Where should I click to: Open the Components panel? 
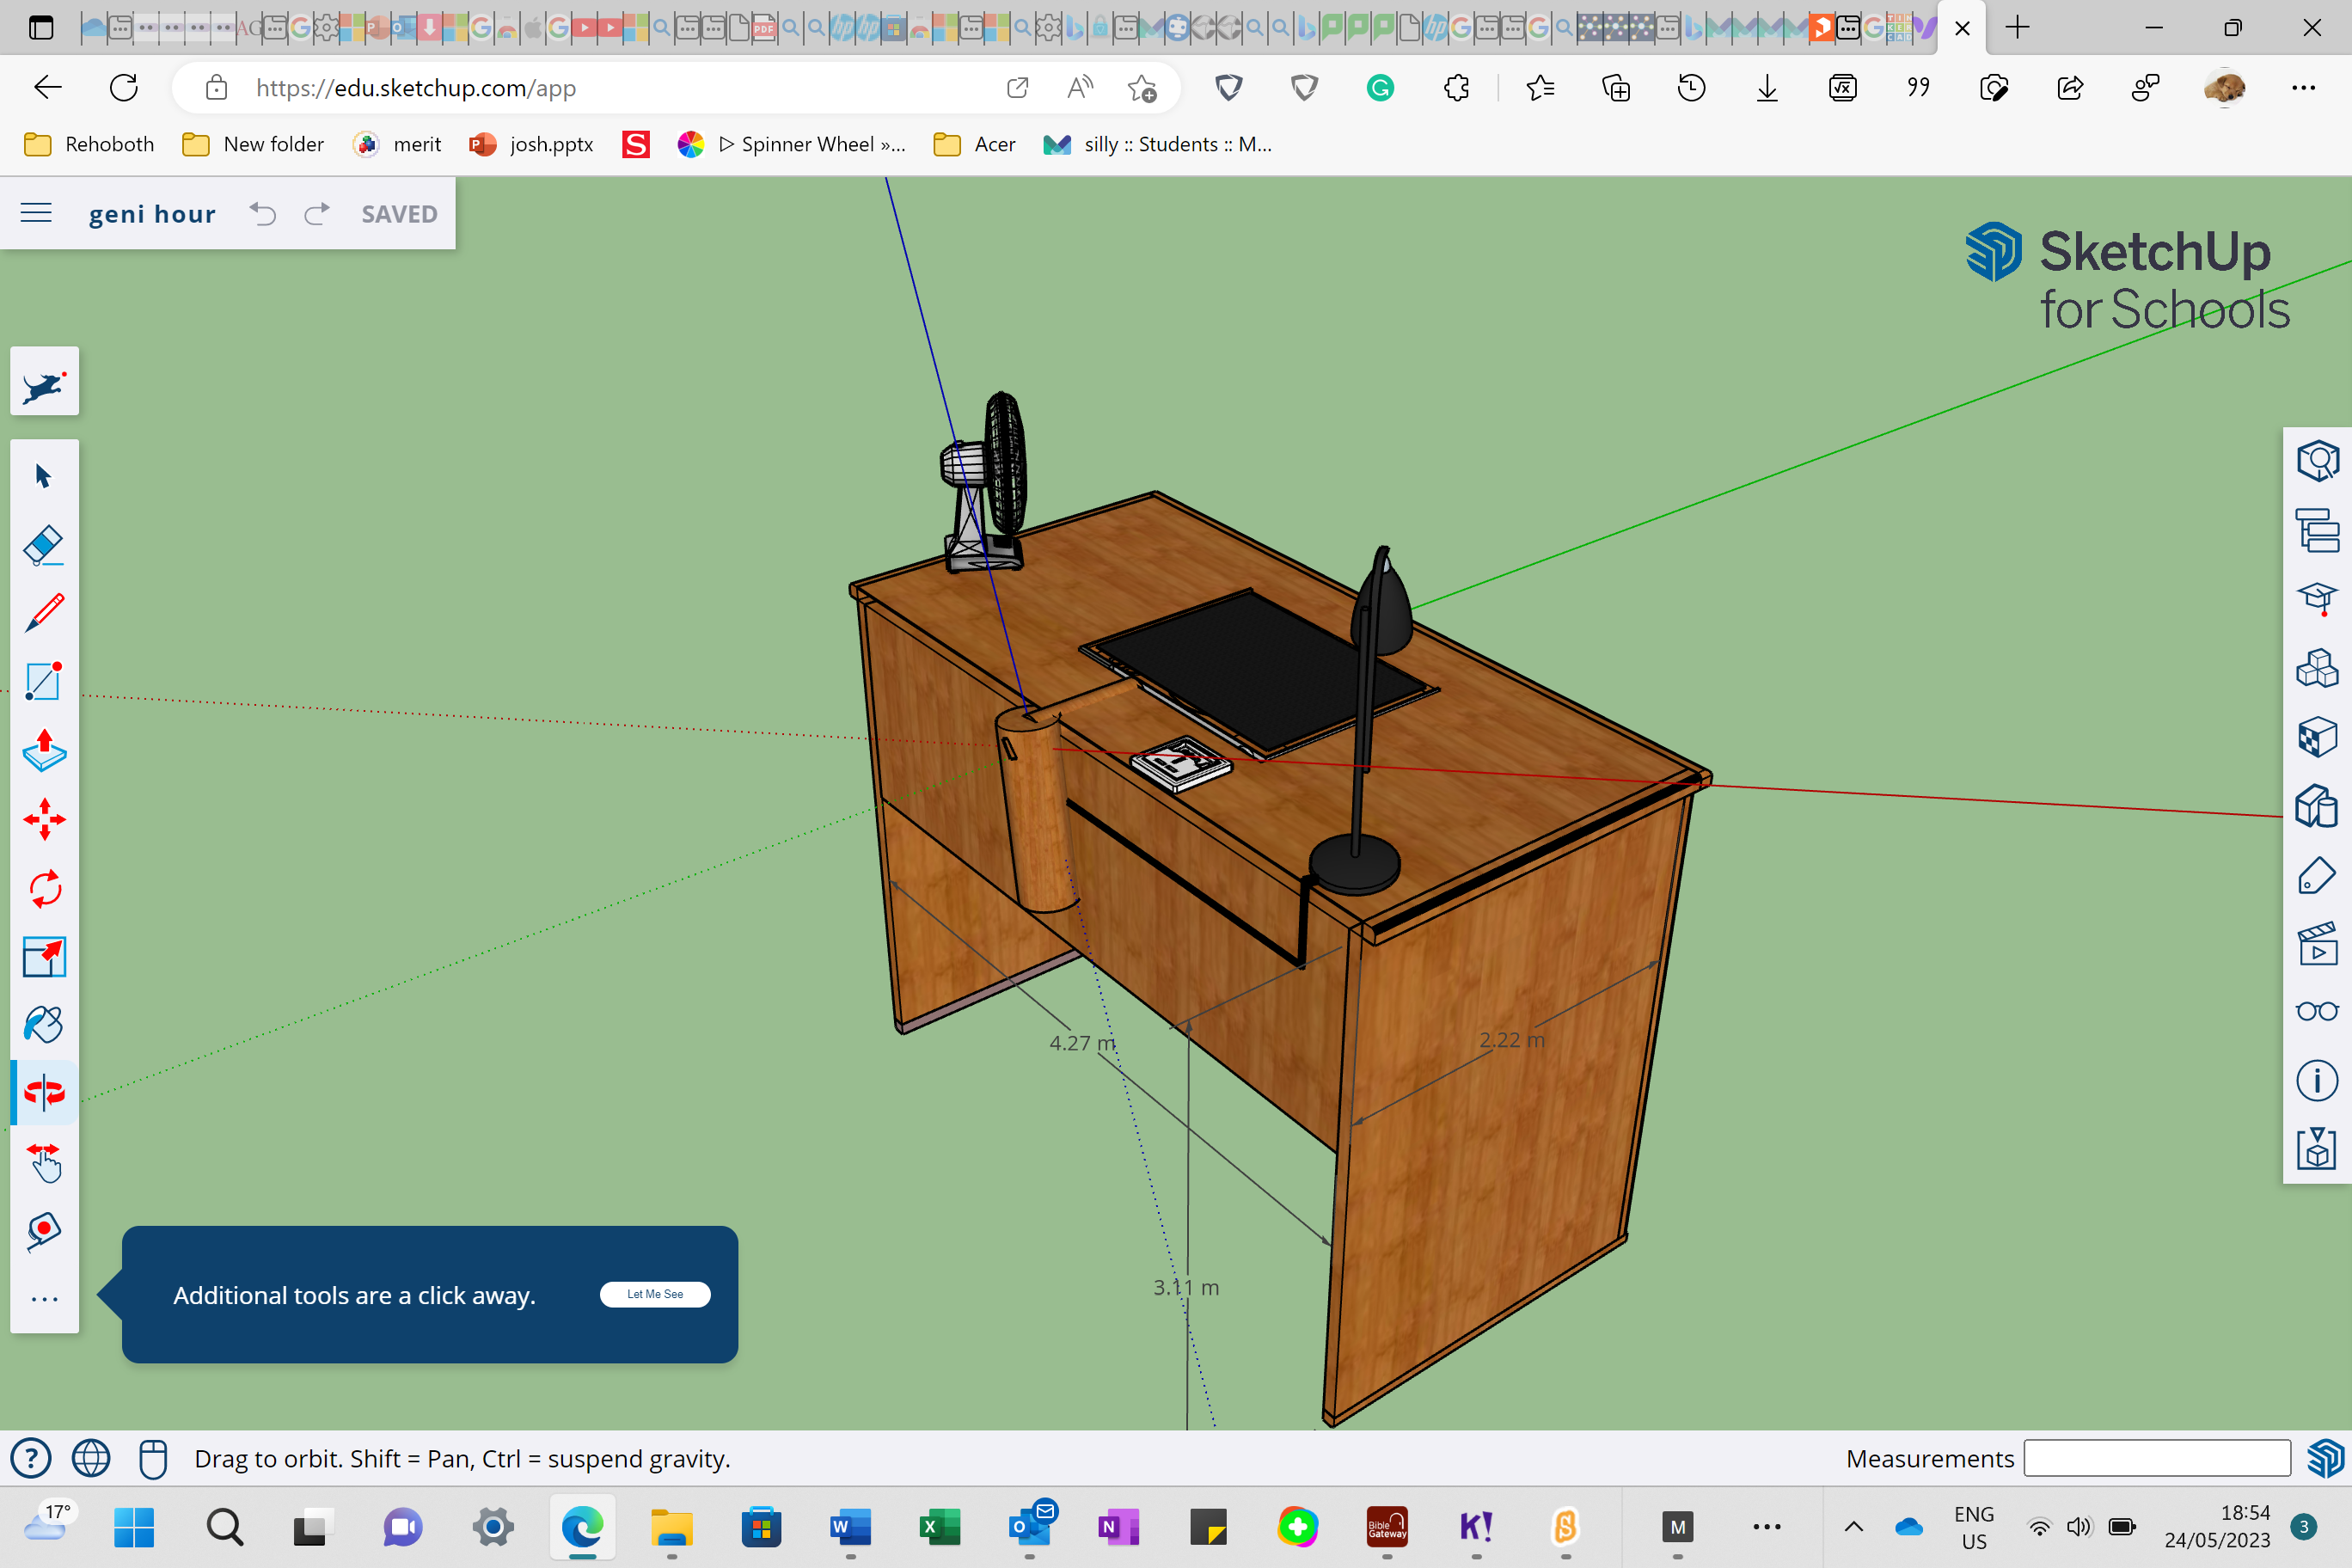[x=2318, y=668]
